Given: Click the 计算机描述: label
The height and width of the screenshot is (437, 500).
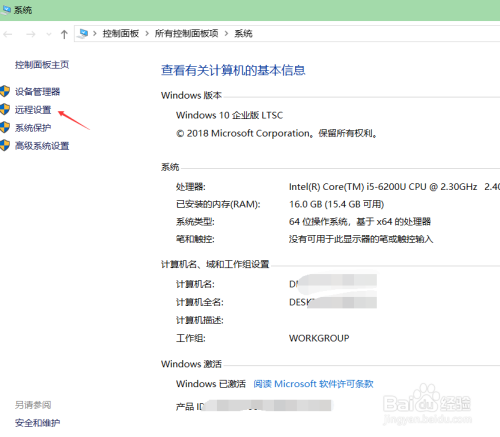Looking at the screenshot, I should tap(200, 320).
